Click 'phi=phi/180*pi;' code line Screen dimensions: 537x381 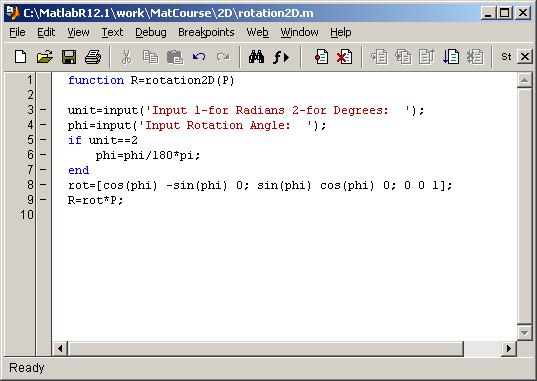148,155
